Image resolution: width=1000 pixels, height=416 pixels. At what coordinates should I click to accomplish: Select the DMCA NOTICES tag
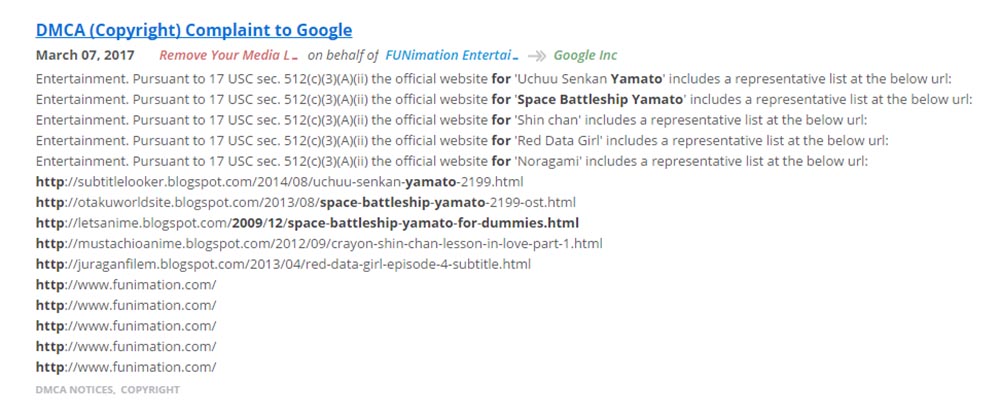tap(74, 389)
